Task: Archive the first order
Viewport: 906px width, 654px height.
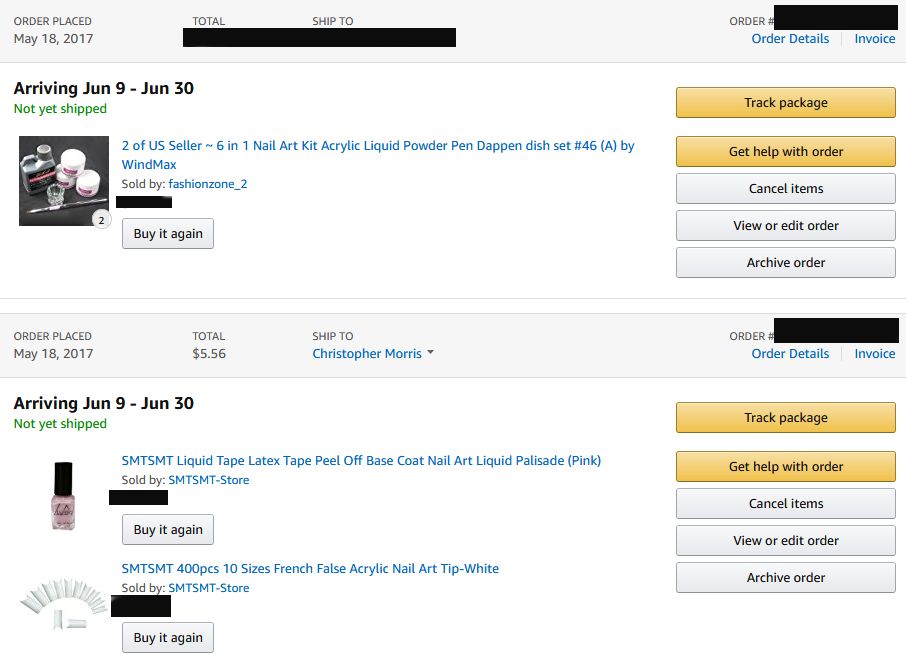Action: 785,263
